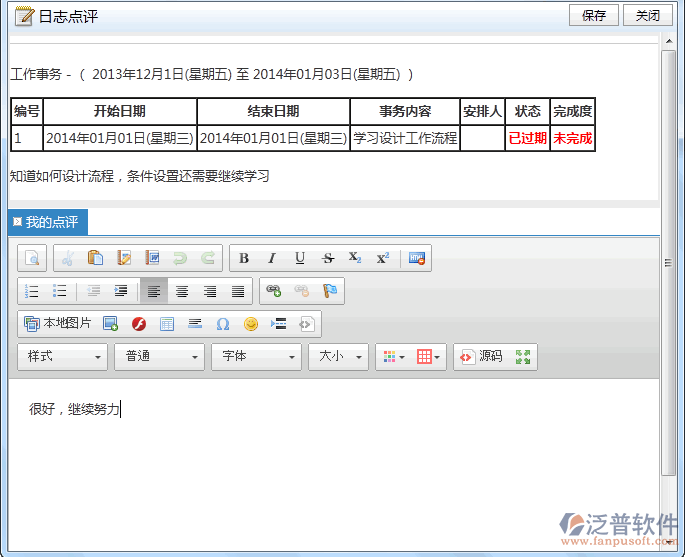
Task: Insert a table into the editor
Action: (x=429, y=357)
